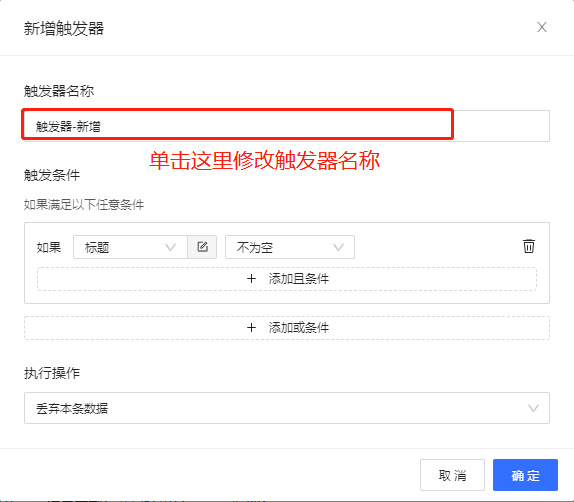The width and height of the screenshot is (574, 502).
Task: Click the 触发器名称 field label
Action: click(x=59, y=91)
